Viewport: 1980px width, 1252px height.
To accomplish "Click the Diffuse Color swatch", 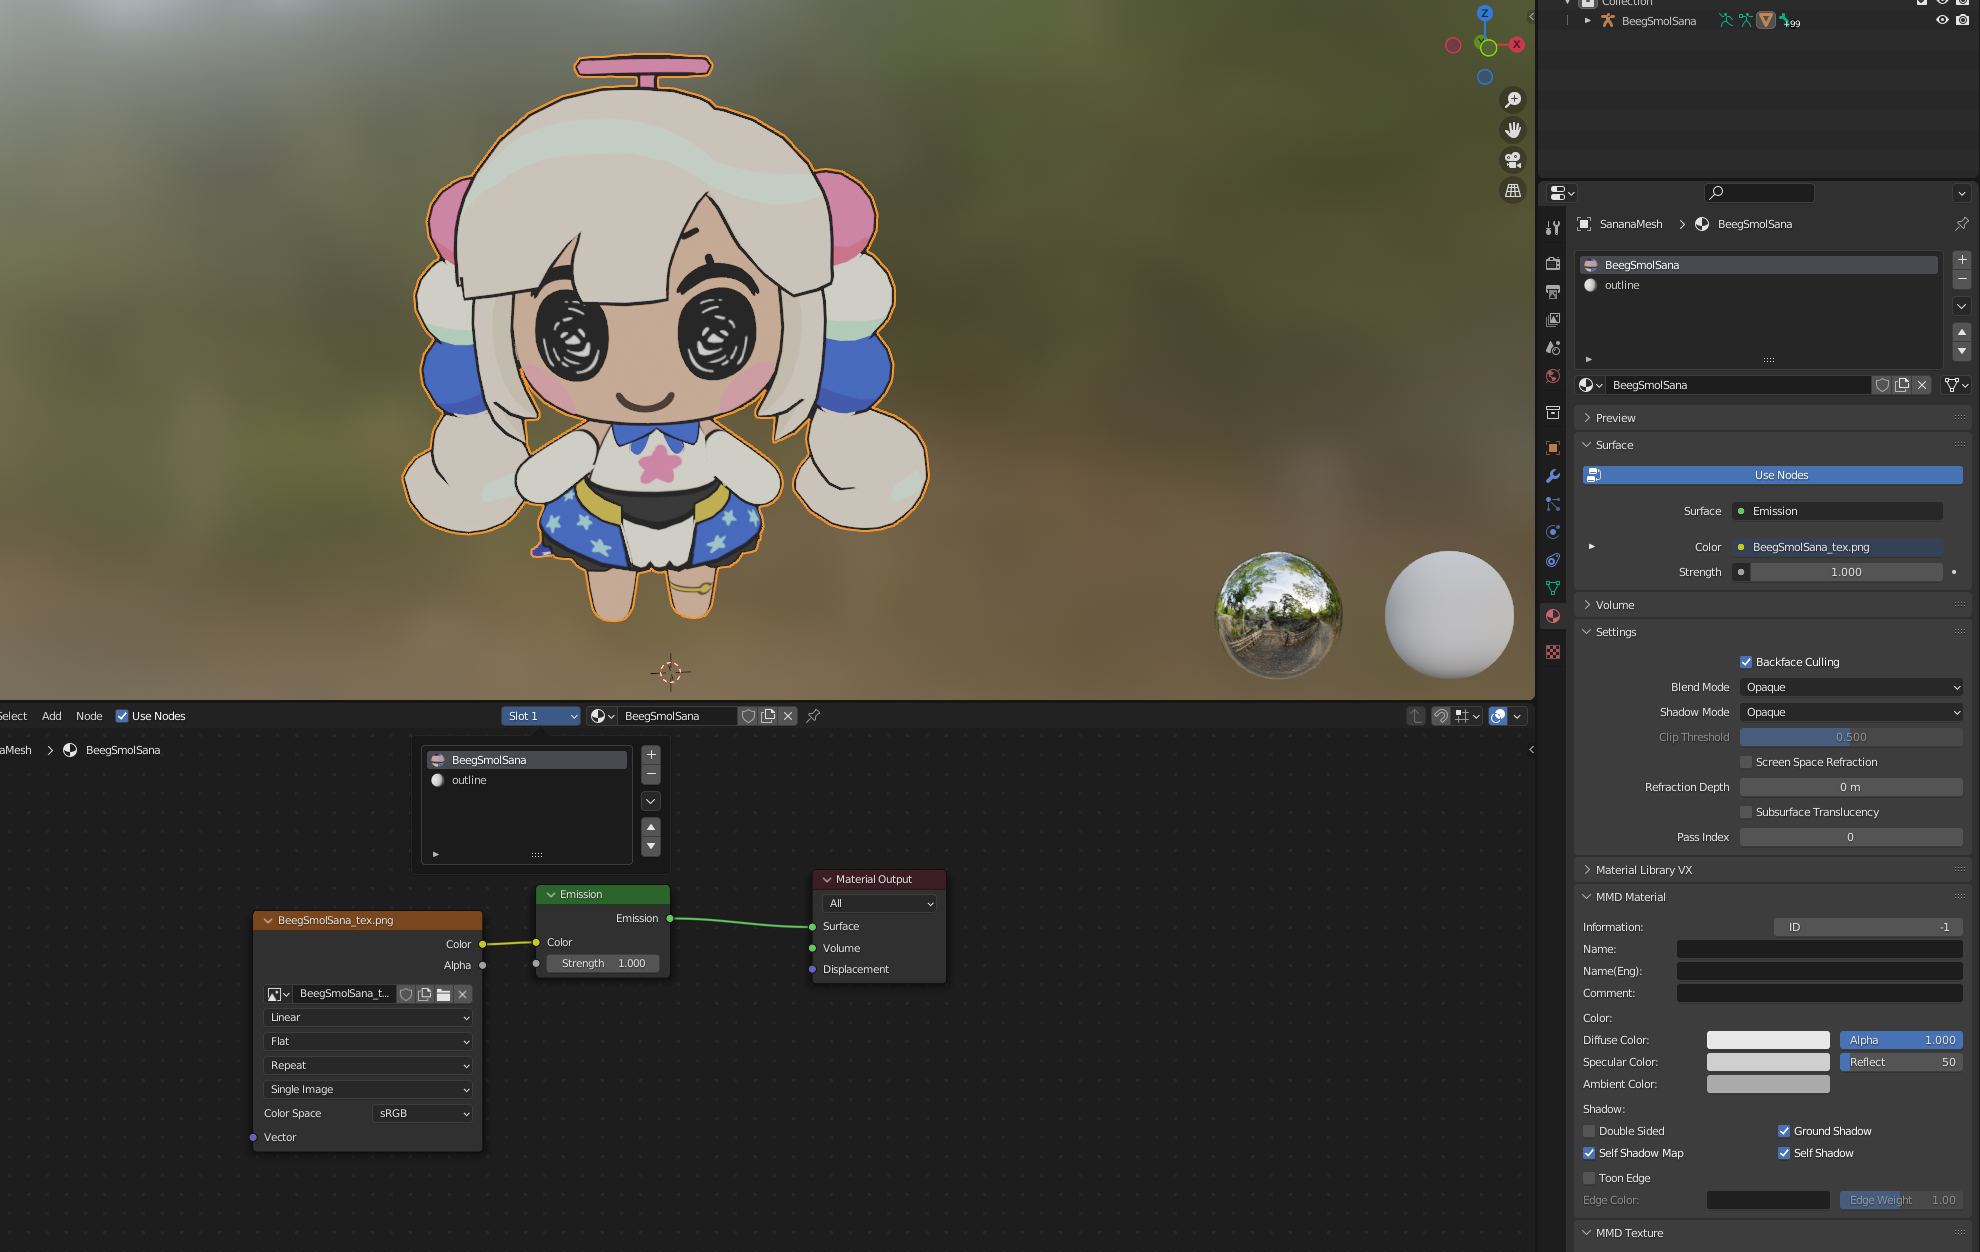I will (x=1768, y=1040).
